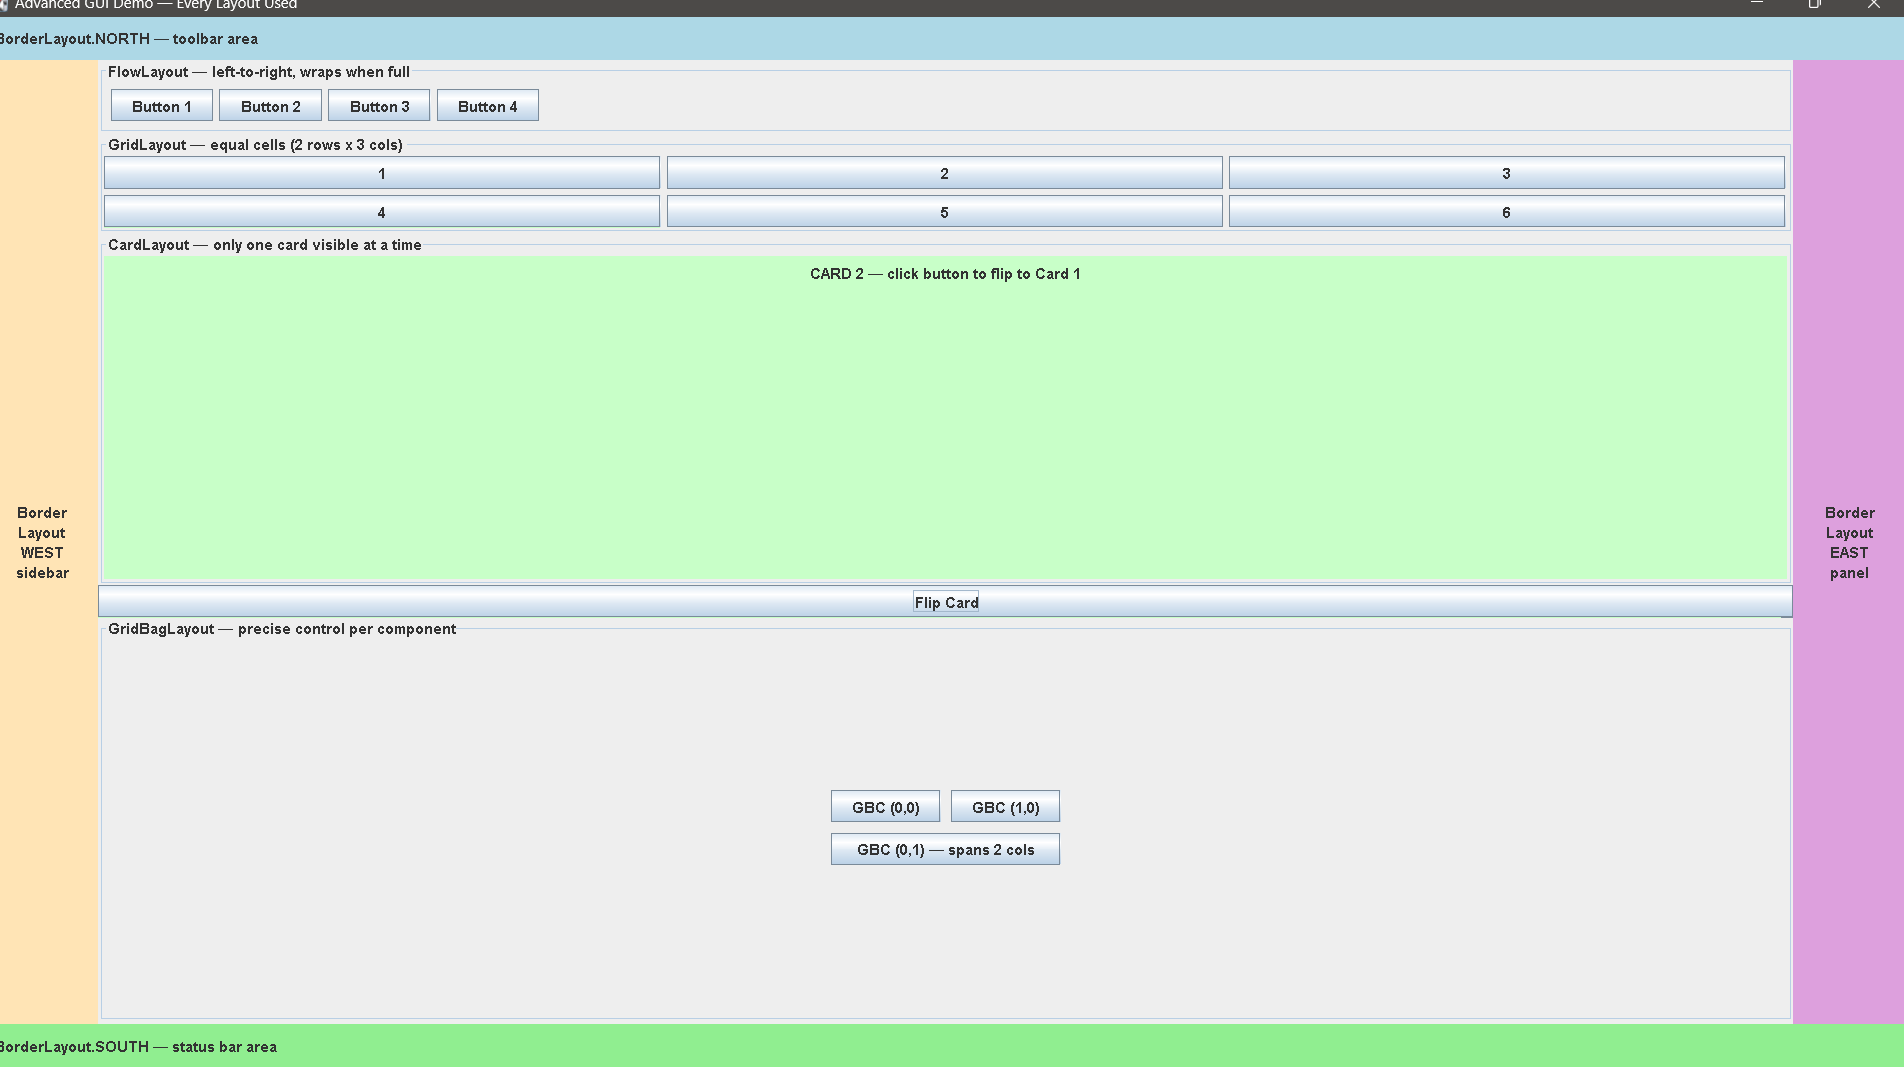Click Button 2 in the FlowLayout panel
The width and height of the screenshot is (1904, 1067).
pos(269,105)
